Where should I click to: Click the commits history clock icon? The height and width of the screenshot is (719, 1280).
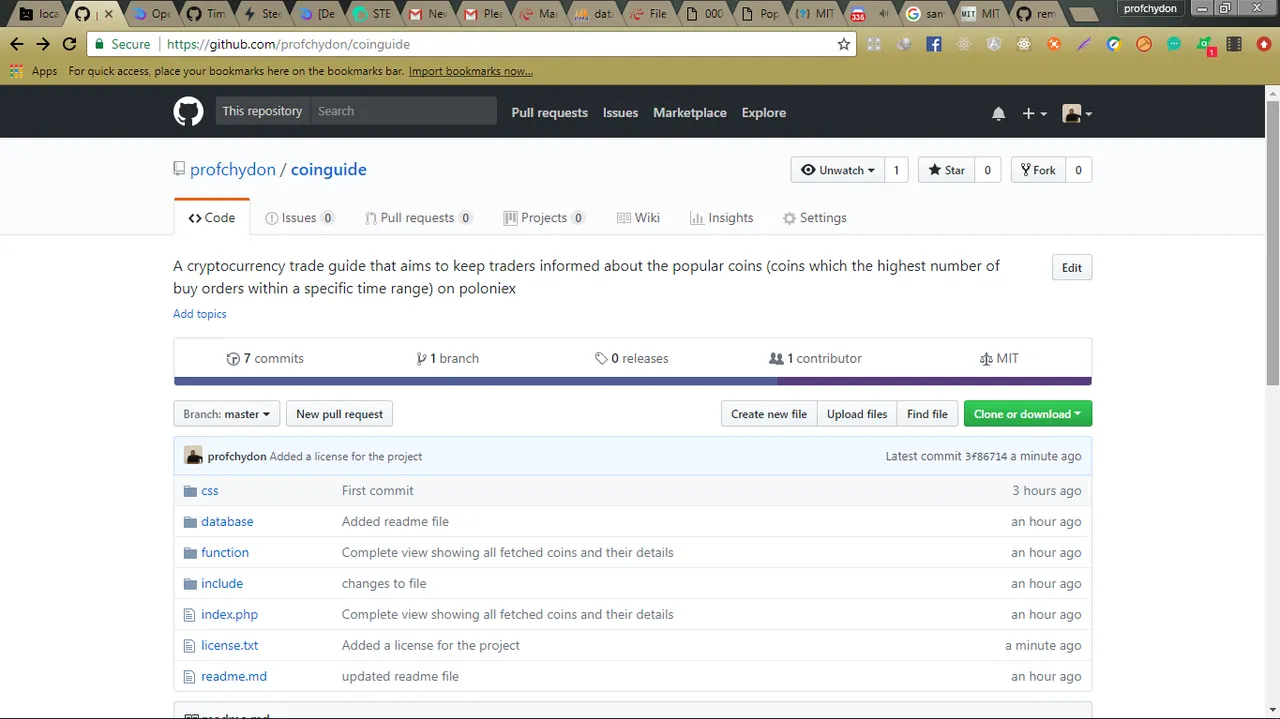coord(233,359)
